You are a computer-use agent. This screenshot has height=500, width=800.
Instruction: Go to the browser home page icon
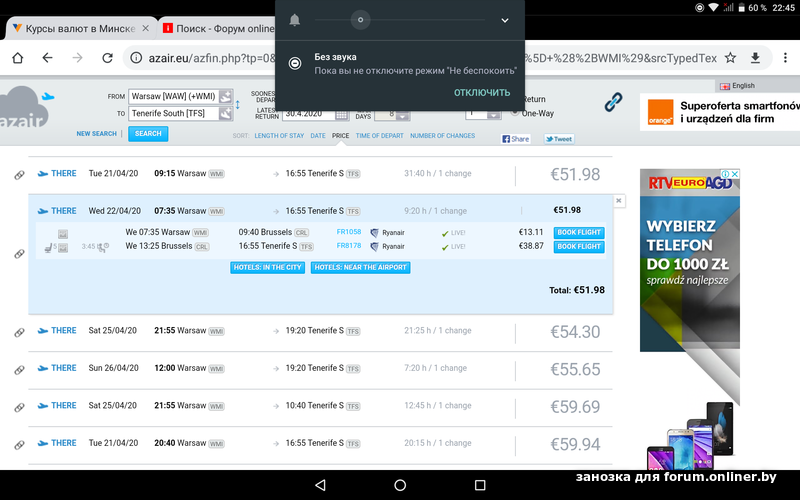18,58
